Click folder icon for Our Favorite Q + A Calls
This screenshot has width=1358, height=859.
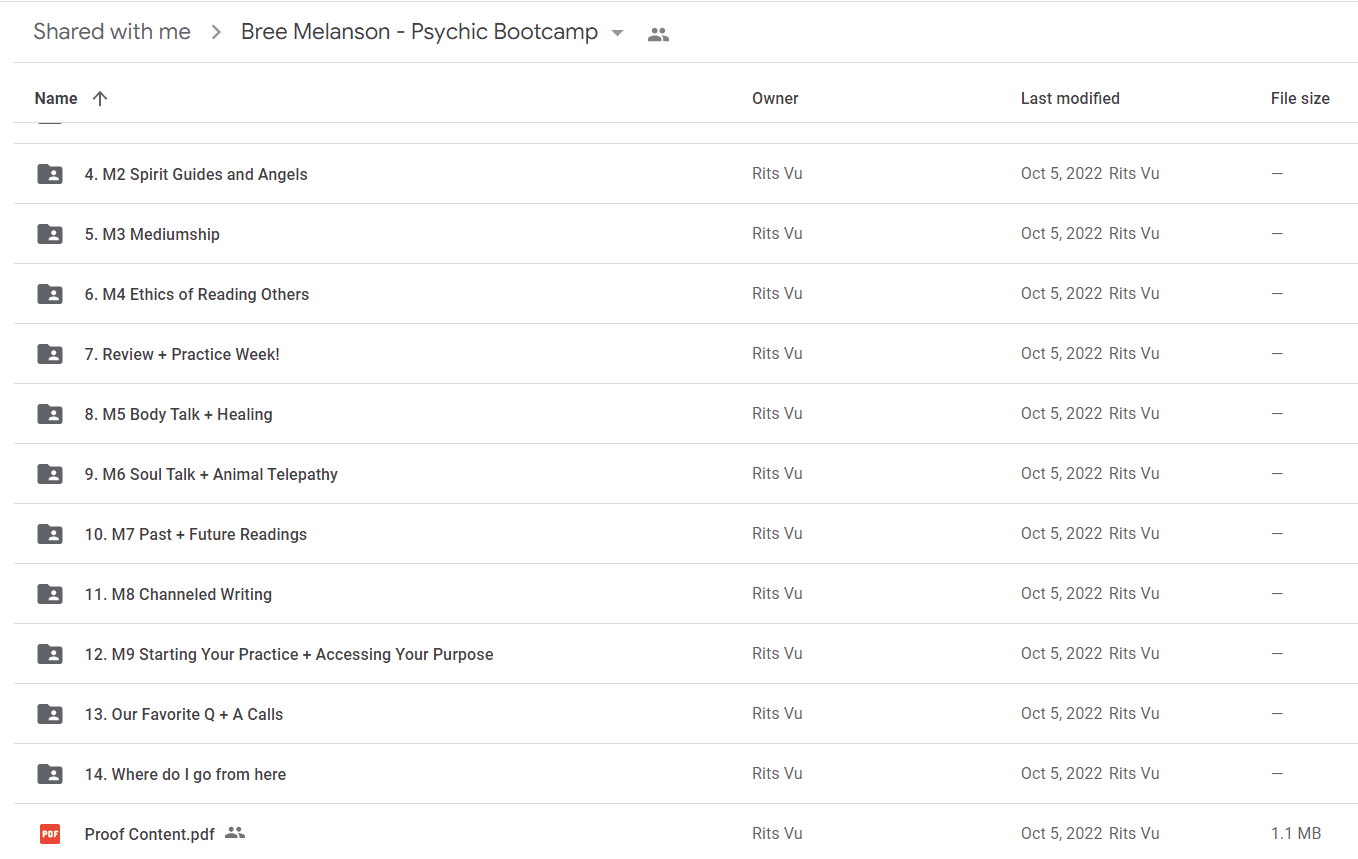coord(50,714)
